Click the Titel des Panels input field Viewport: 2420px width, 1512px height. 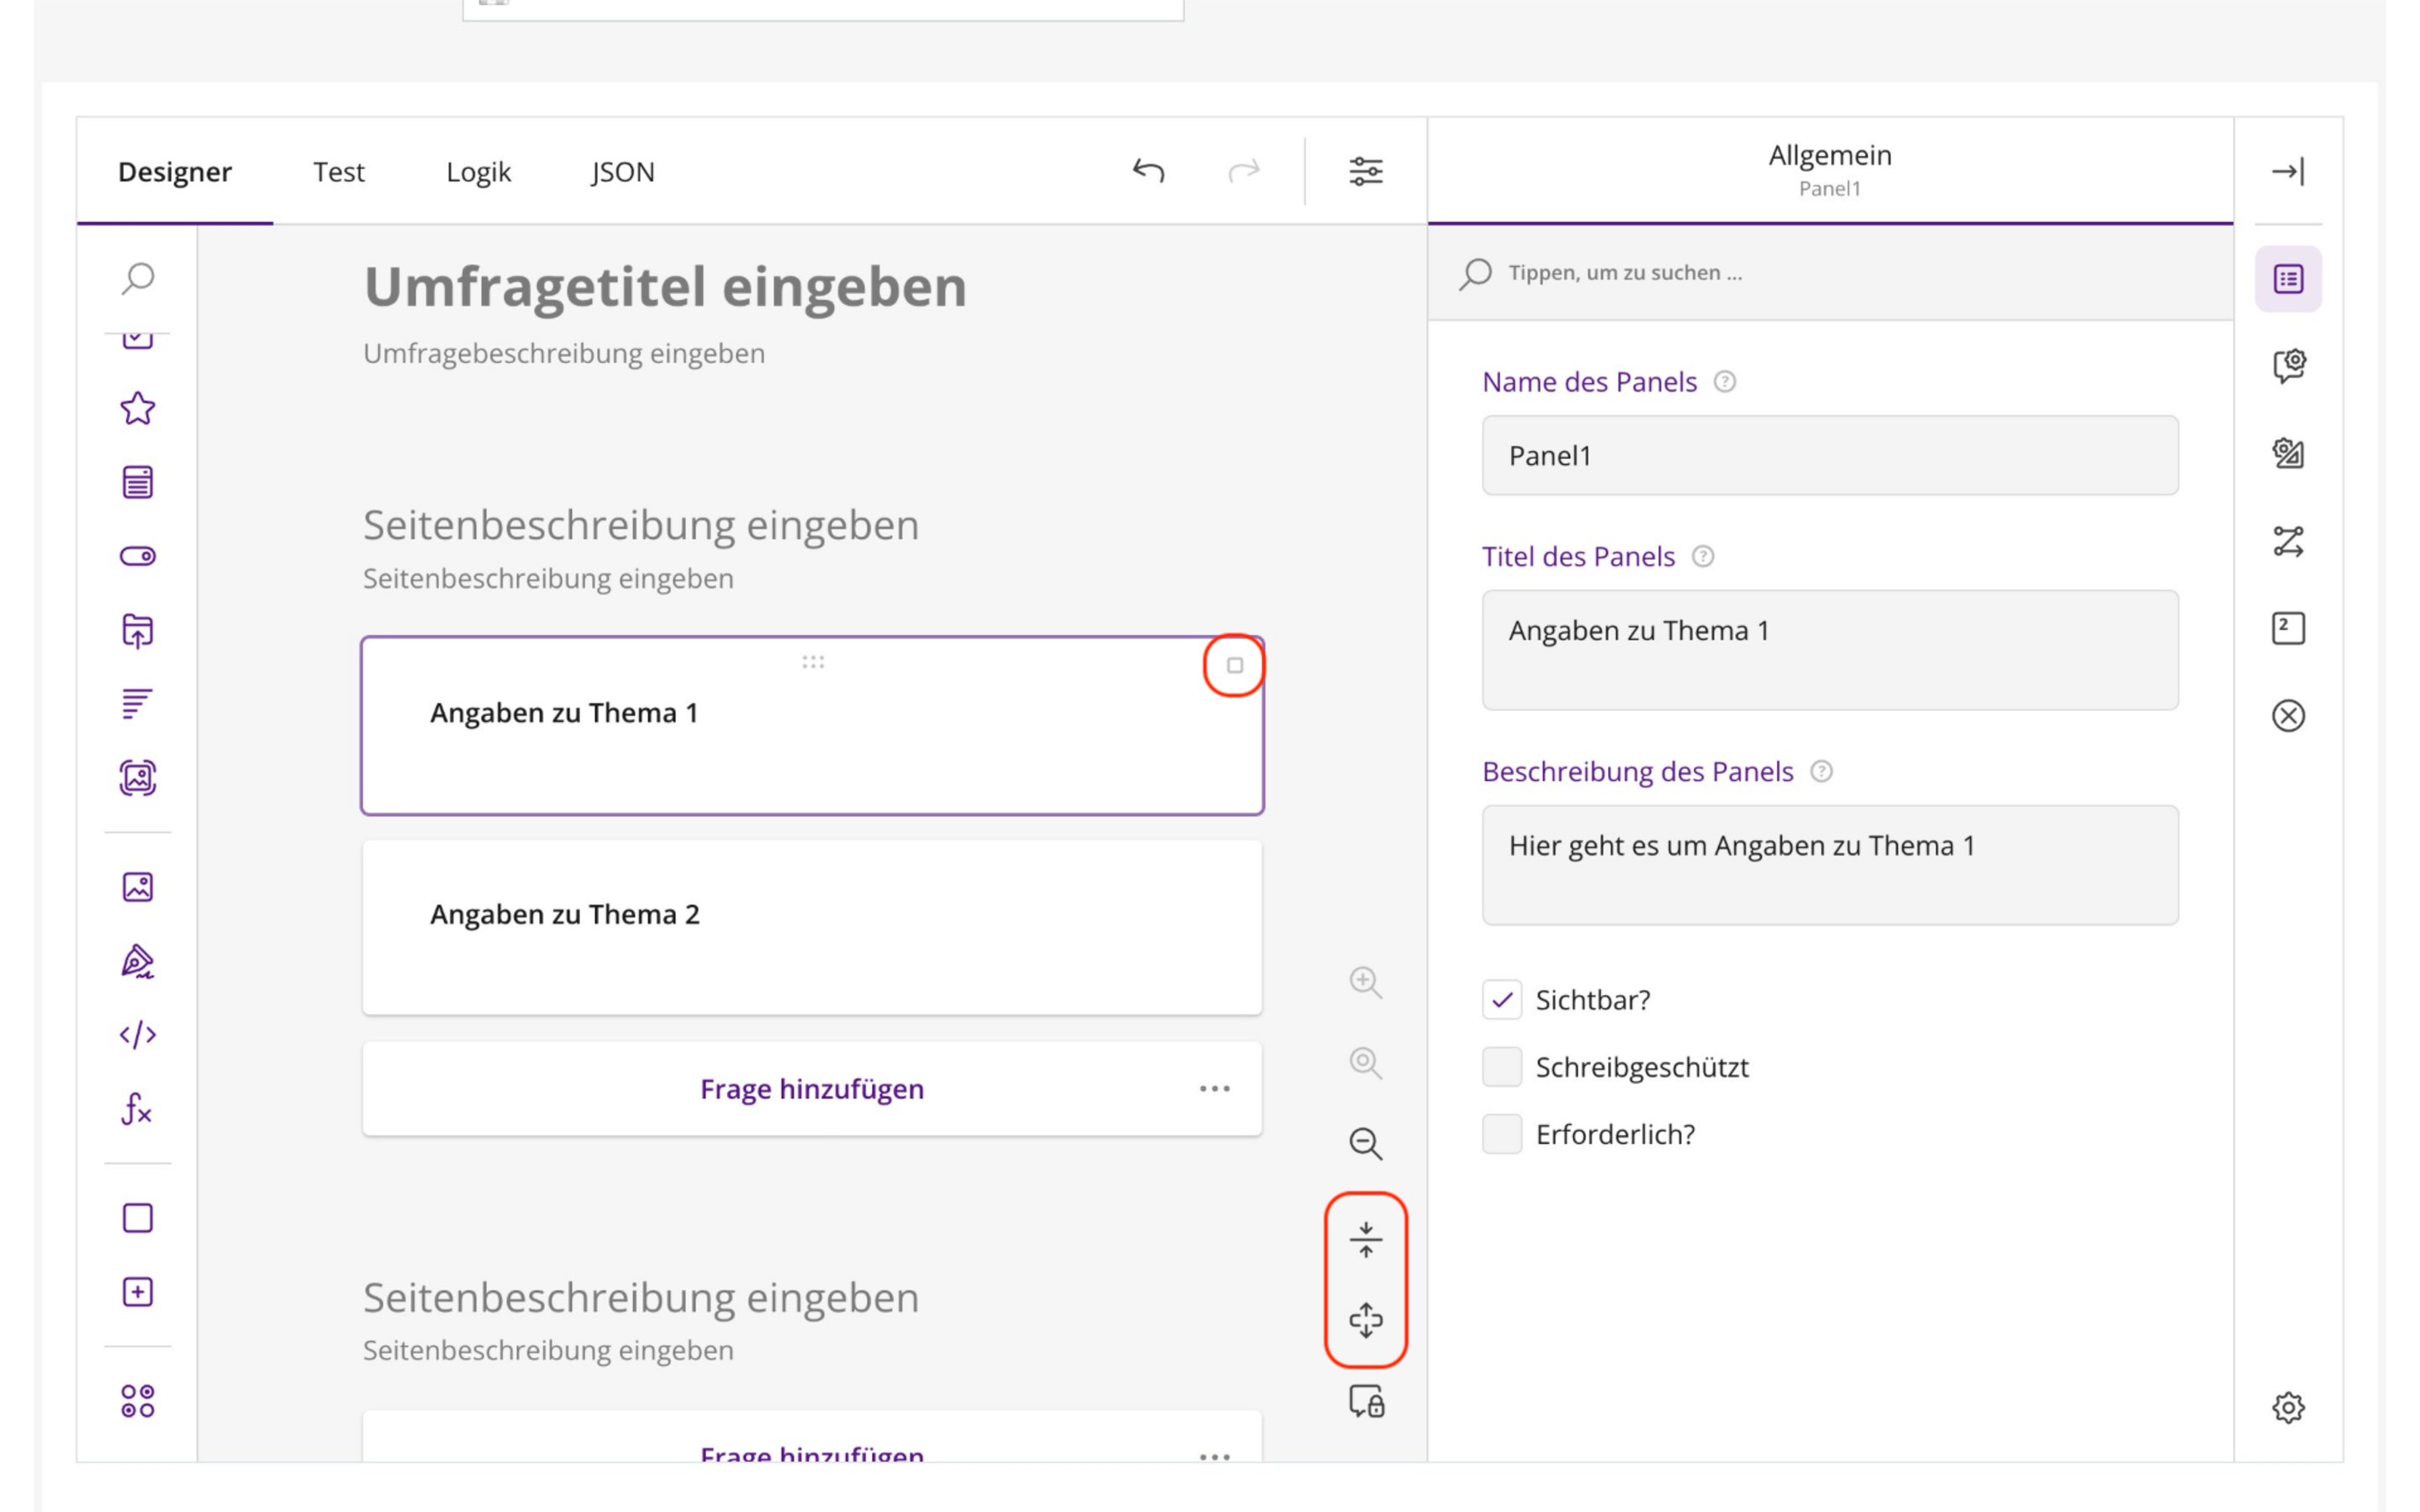click(1829, 649)
